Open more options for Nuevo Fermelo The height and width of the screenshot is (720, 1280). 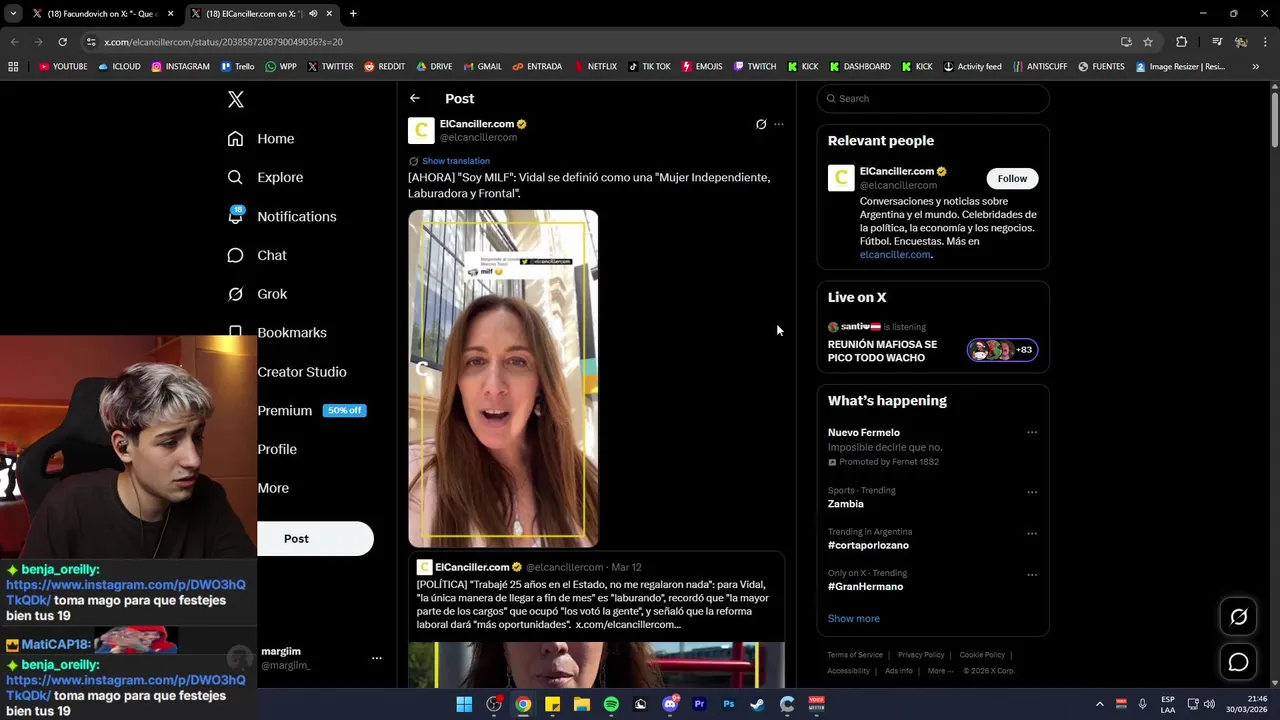pos(1032,433)
